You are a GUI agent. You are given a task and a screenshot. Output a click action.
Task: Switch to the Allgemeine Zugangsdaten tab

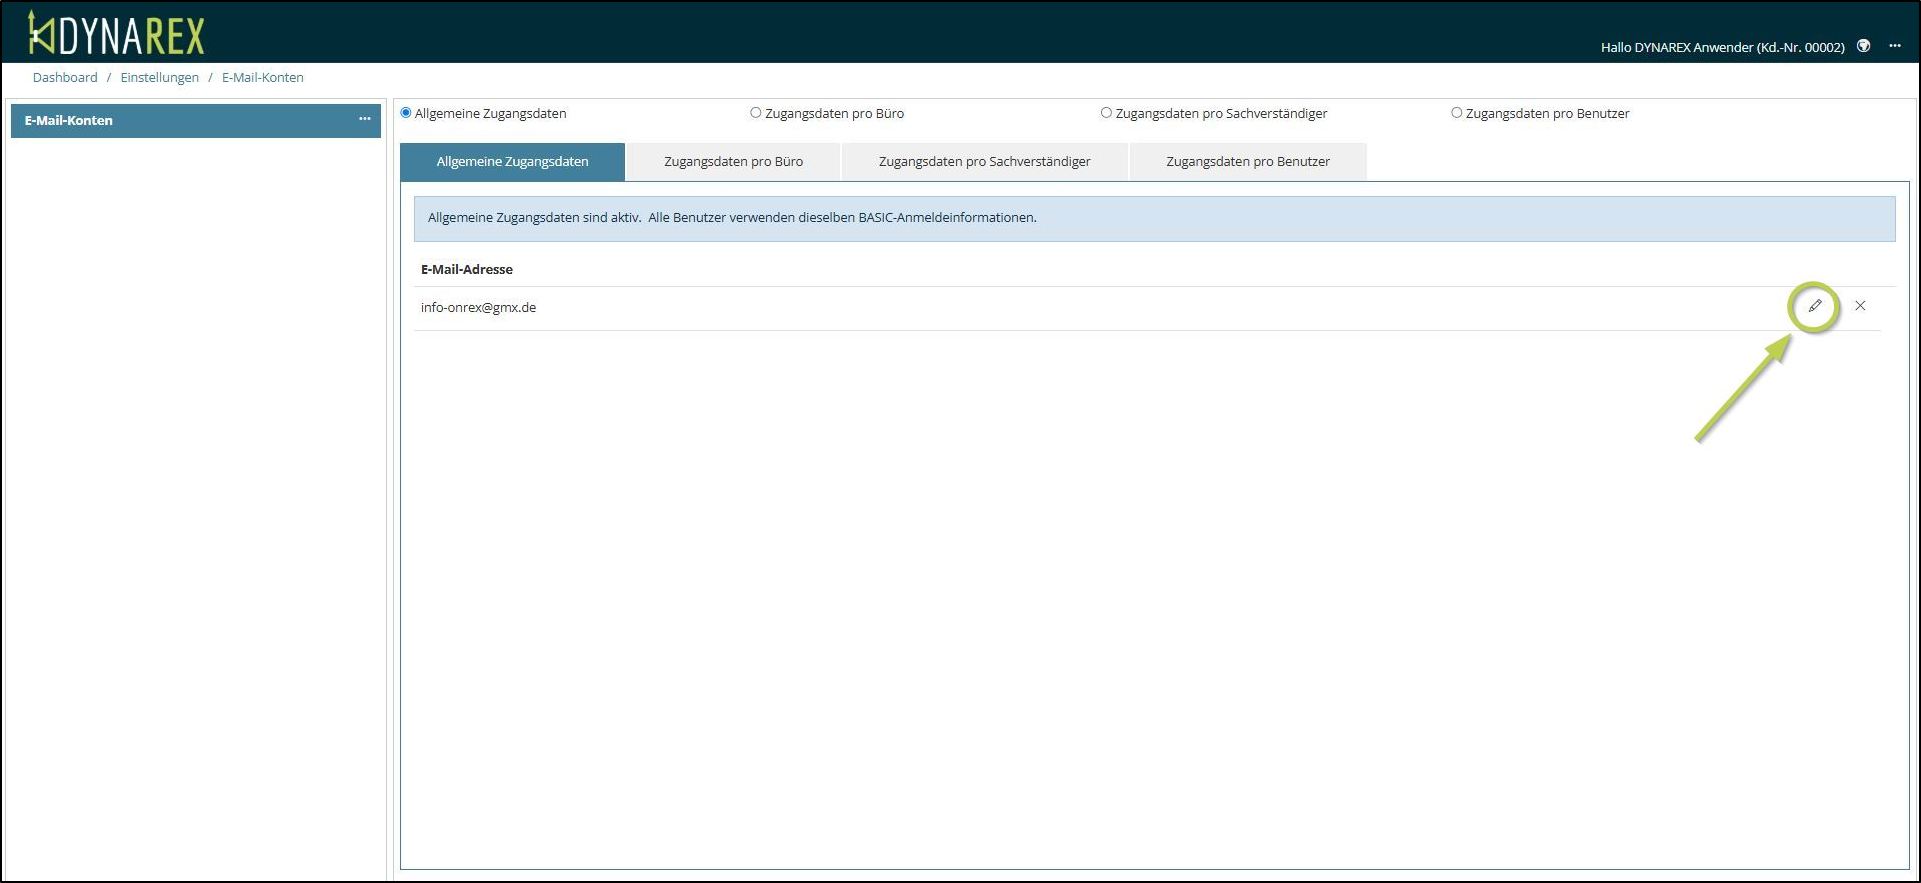click(x=512, y=162)
